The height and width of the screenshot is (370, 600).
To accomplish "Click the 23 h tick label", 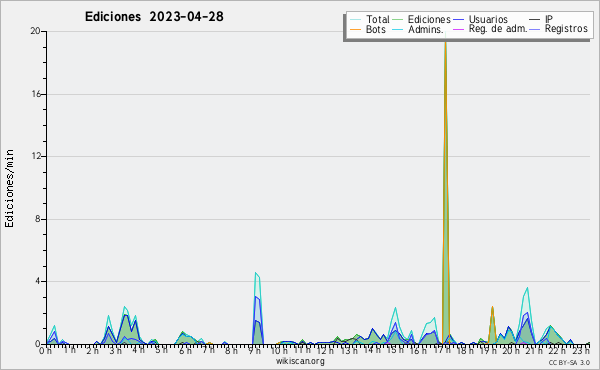I will tap(581, 350).
